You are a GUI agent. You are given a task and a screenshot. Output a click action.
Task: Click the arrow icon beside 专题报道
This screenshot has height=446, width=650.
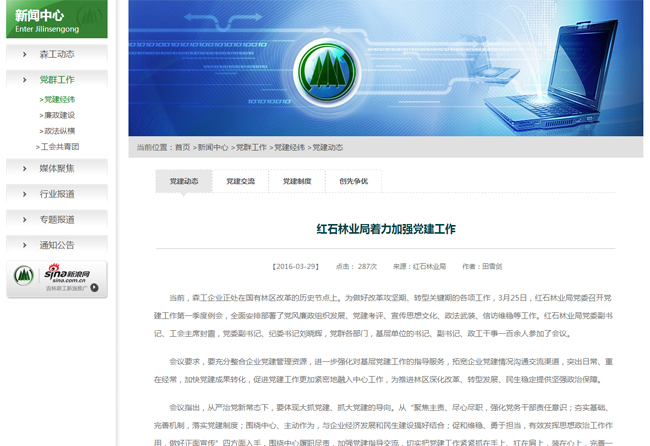pos(24,219)
